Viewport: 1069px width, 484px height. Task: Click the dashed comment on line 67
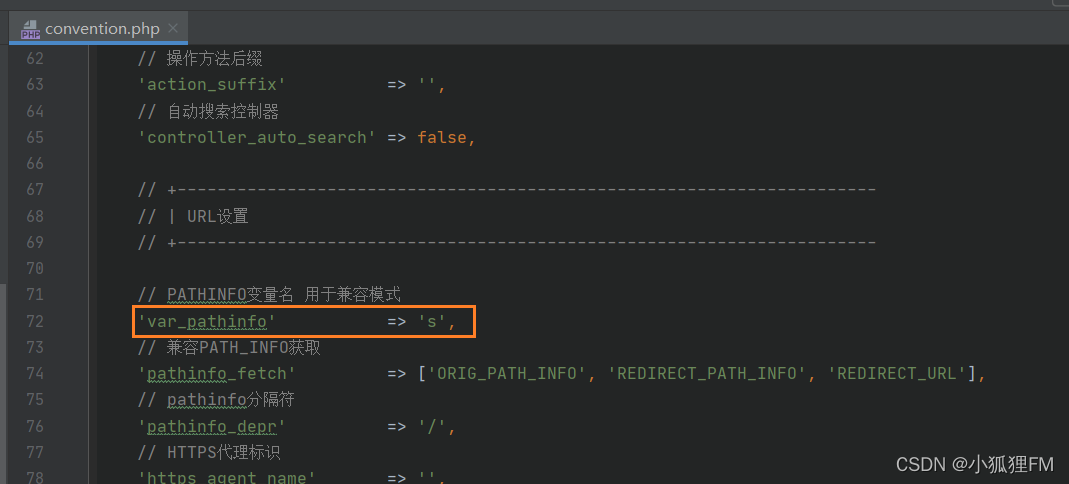coord(507,190)
